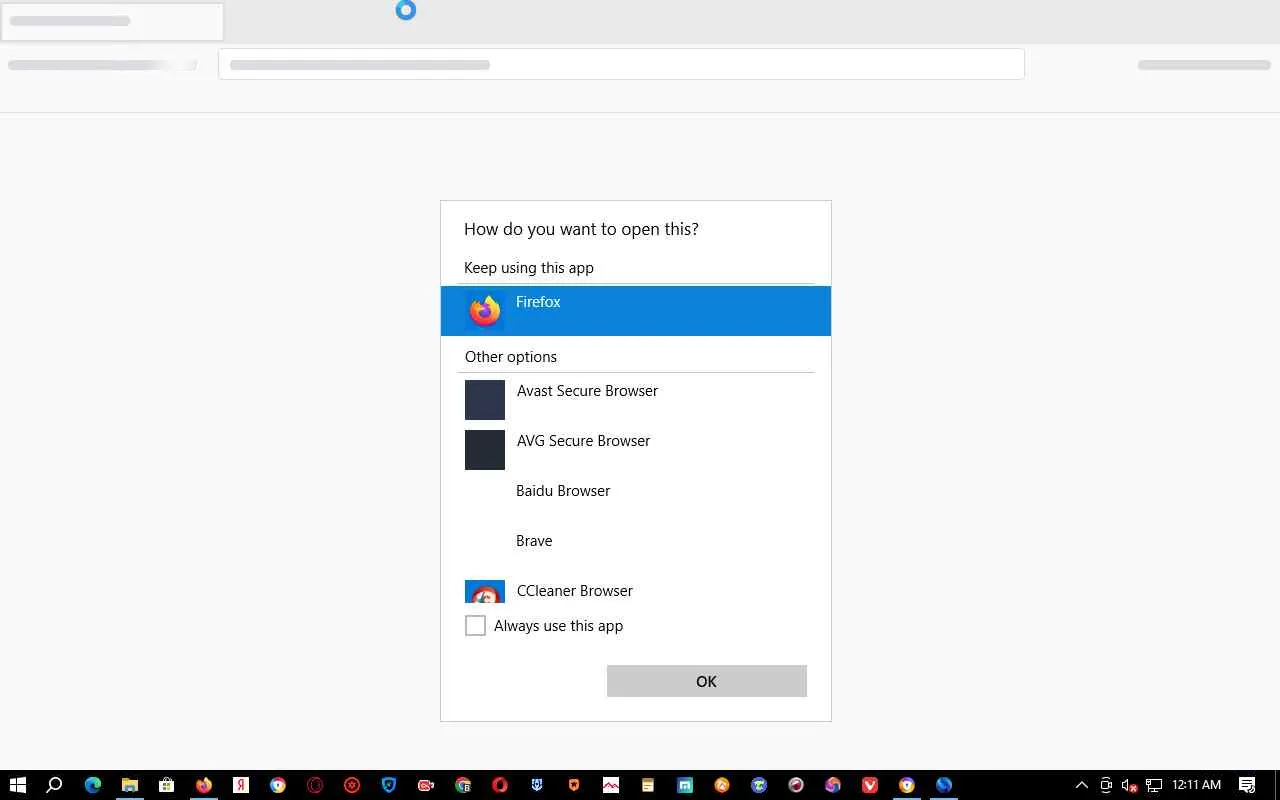Screen dimensions: 1280x800
Task: Open network settings tray icon
Action: [x=1153, y=785]
